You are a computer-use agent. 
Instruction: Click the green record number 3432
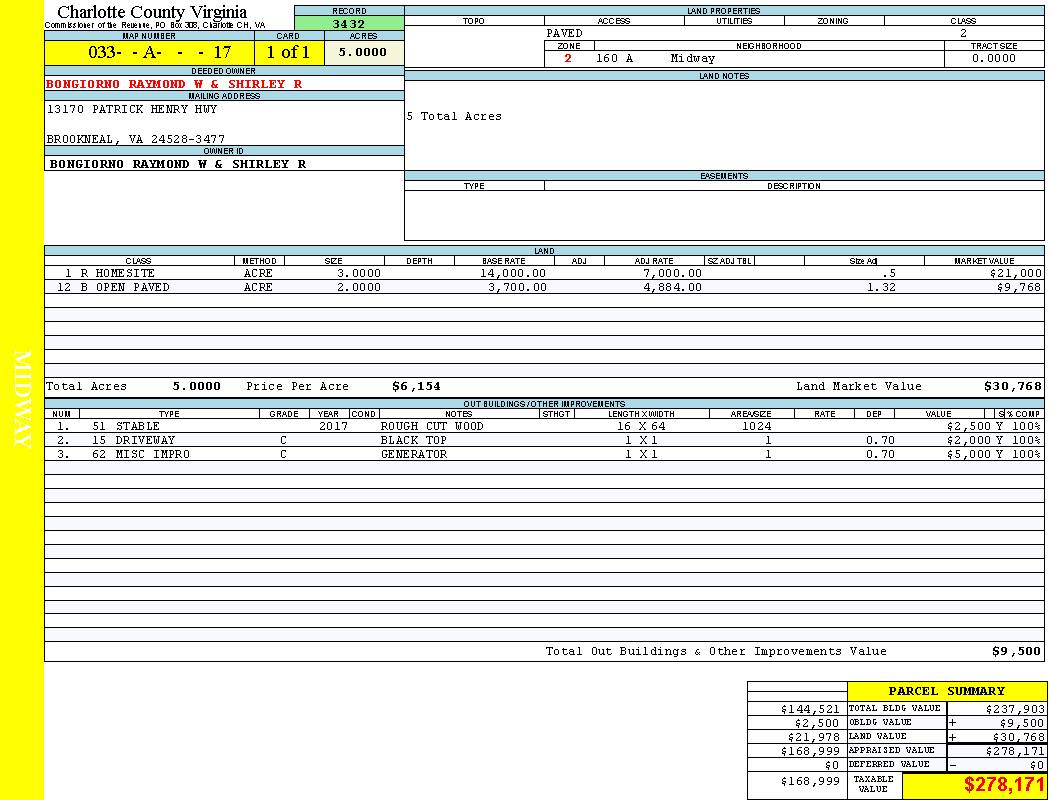tap(349, 24)
